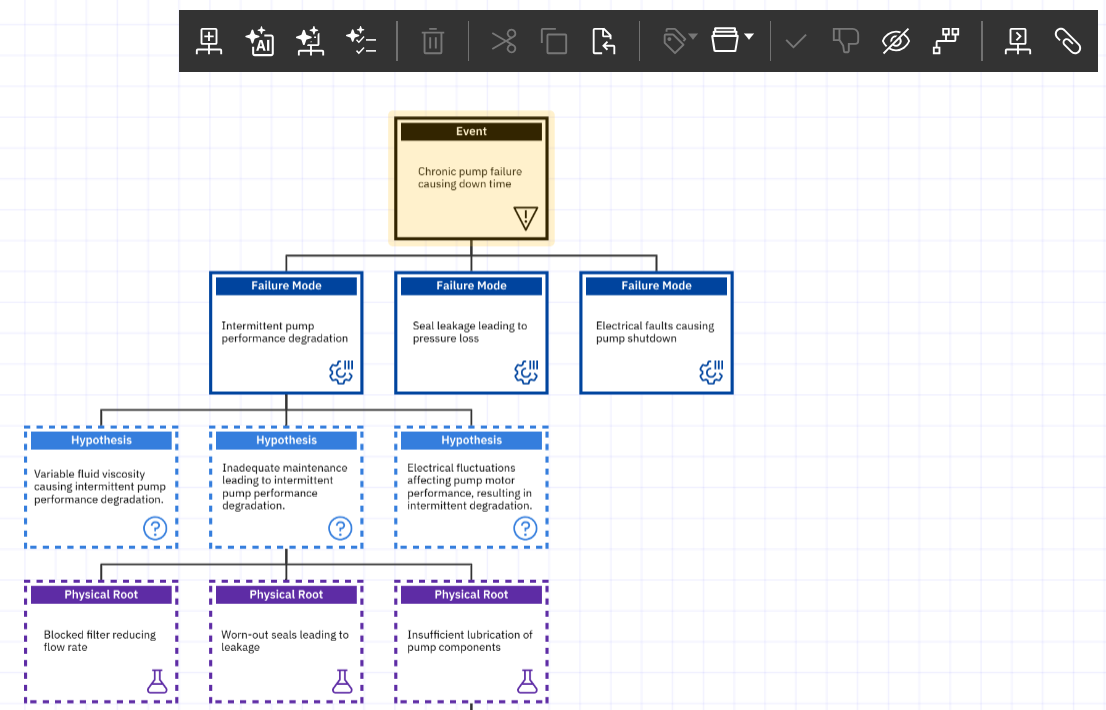Select the attach link icon
This screenshot has height=710, width=1106.
(x=1068, y=41)
